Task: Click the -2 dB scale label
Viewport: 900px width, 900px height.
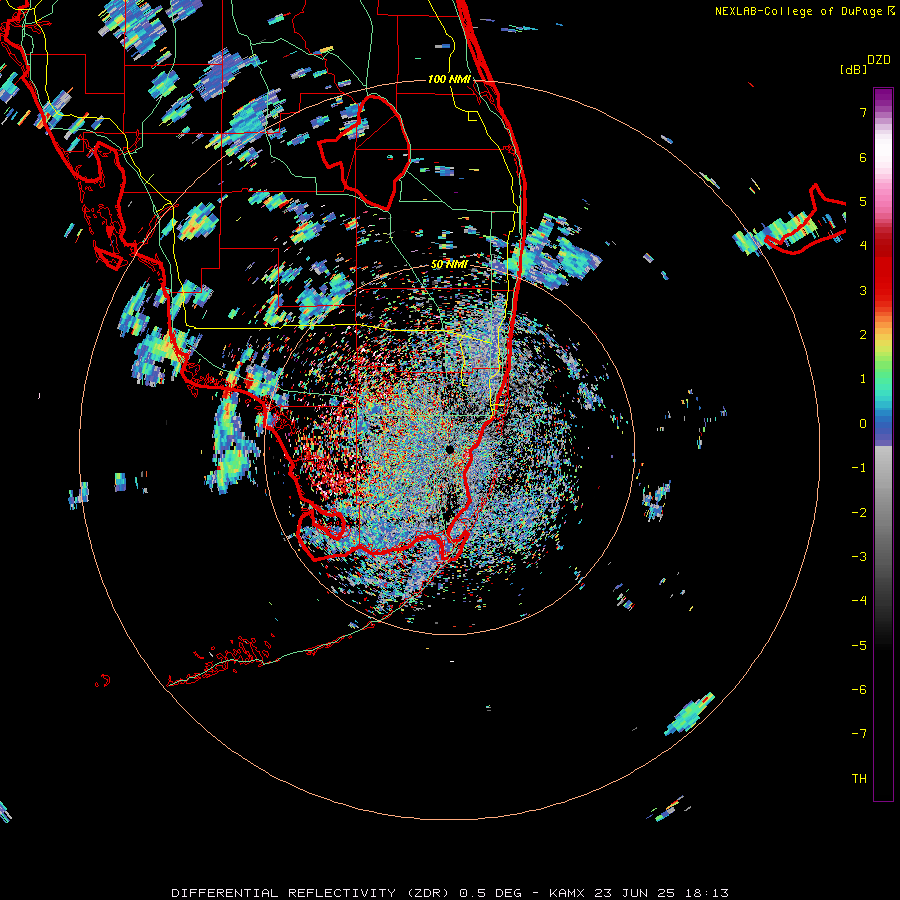Action: [x=859, y=513]
